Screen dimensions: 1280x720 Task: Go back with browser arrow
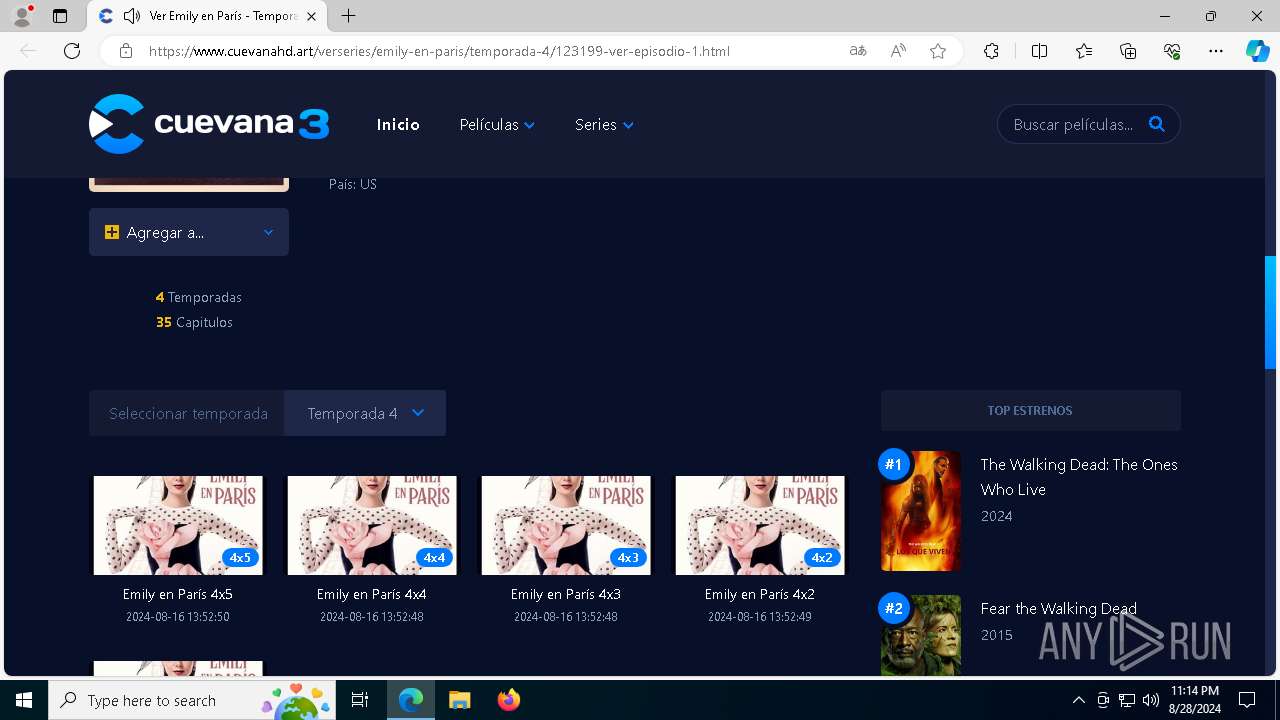click(28, 51)
